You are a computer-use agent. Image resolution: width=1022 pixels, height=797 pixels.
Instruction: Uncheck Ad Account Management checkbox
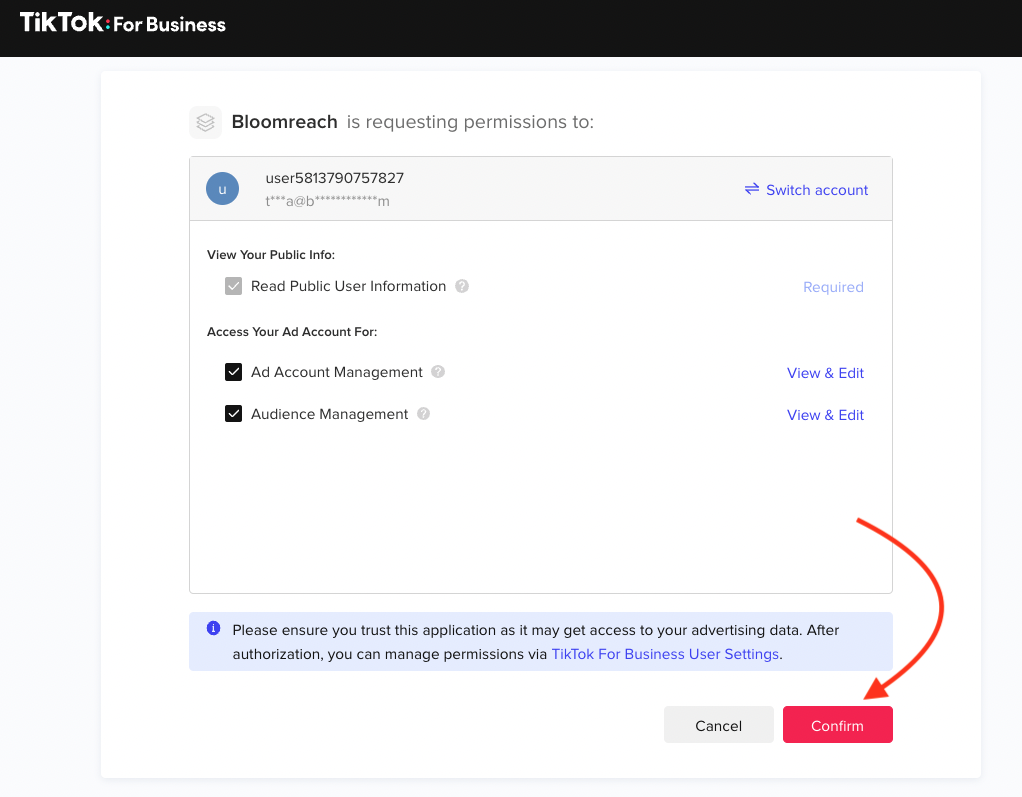coord(233,371)
